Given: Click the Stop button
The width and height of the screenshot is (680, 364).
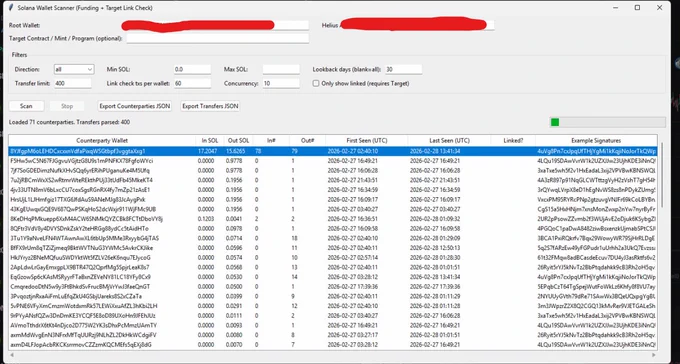Looking at the screenshot, I should pos(67,106).
